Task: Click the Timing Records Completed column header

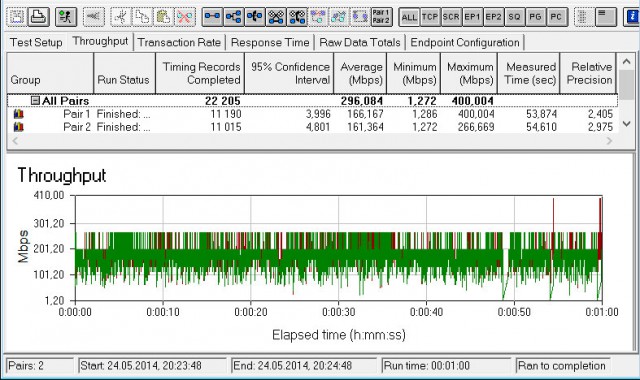Action: 200,73
